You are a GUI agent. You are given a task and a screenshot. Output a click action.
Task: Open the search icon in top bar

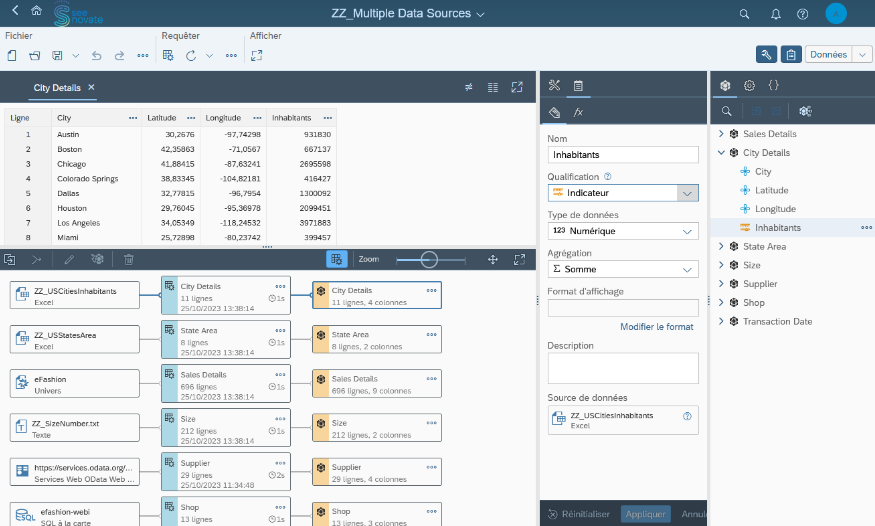[744, 14]
